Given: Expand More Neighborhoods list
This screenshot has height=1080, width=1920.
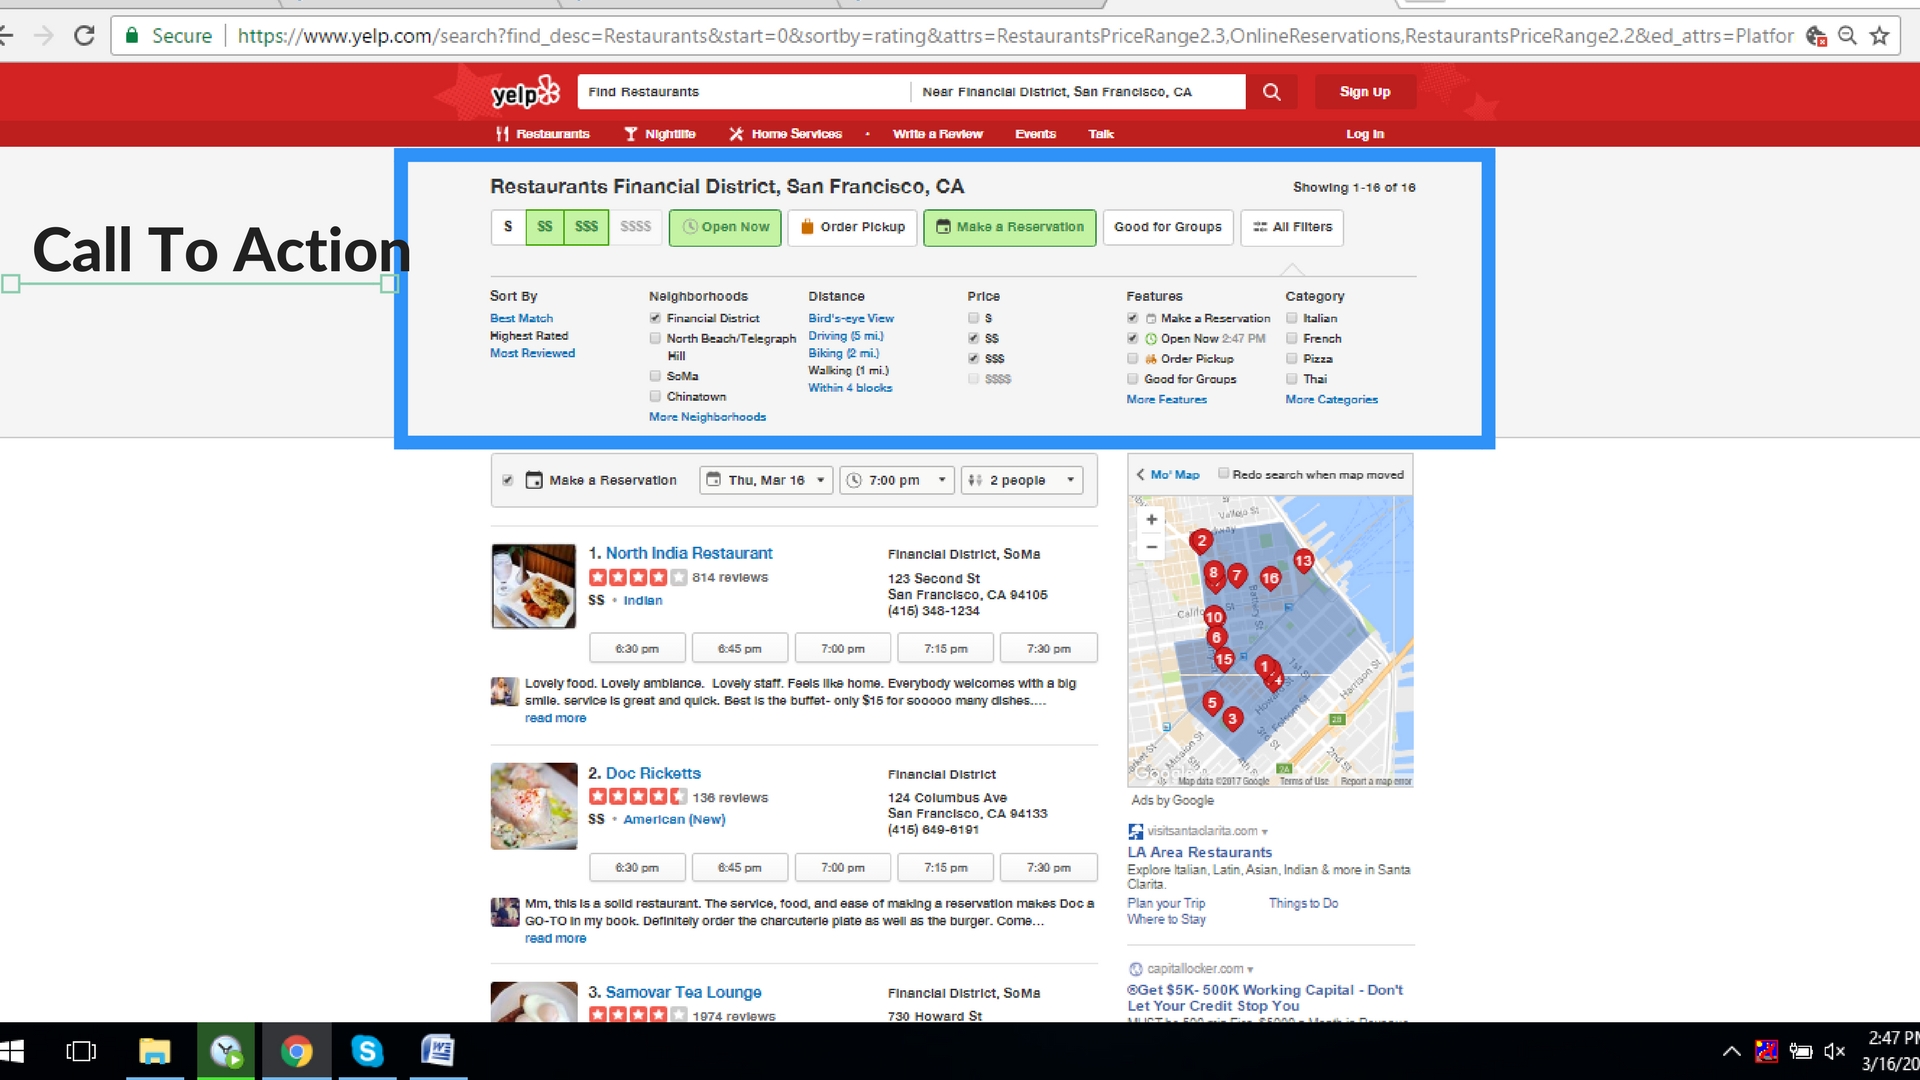Looking at the screenshot, I should point(707,417).
